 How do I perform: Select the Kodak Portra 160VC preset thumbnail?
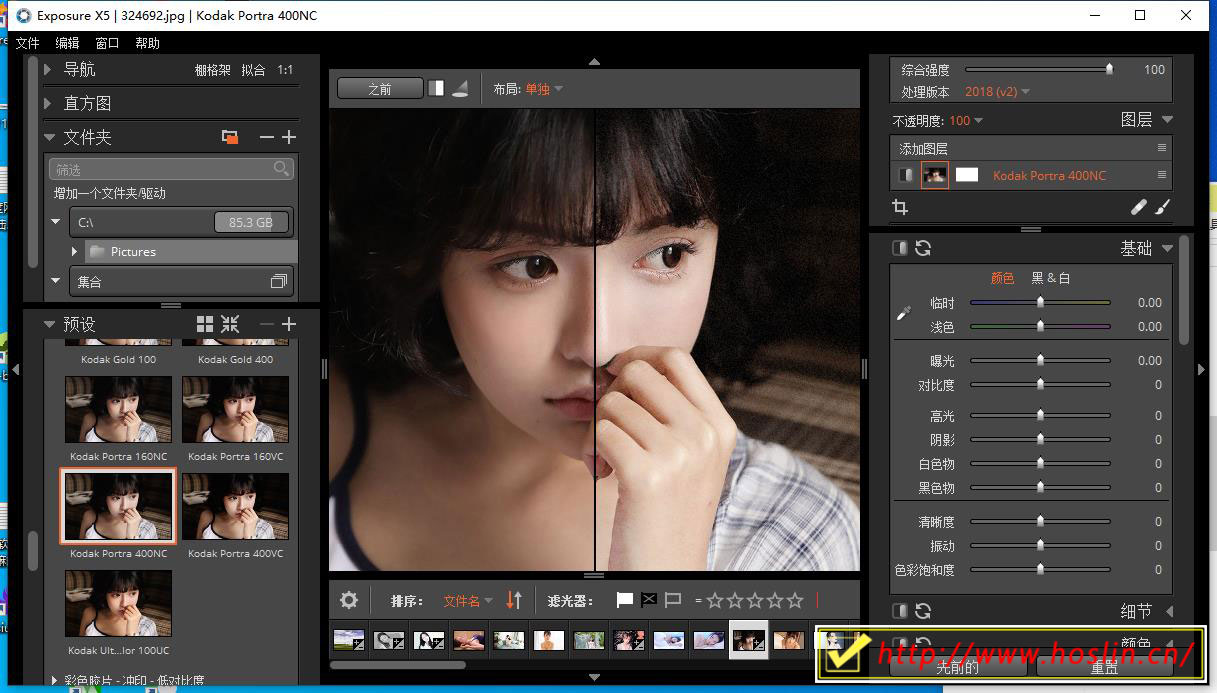coord(236,410)
